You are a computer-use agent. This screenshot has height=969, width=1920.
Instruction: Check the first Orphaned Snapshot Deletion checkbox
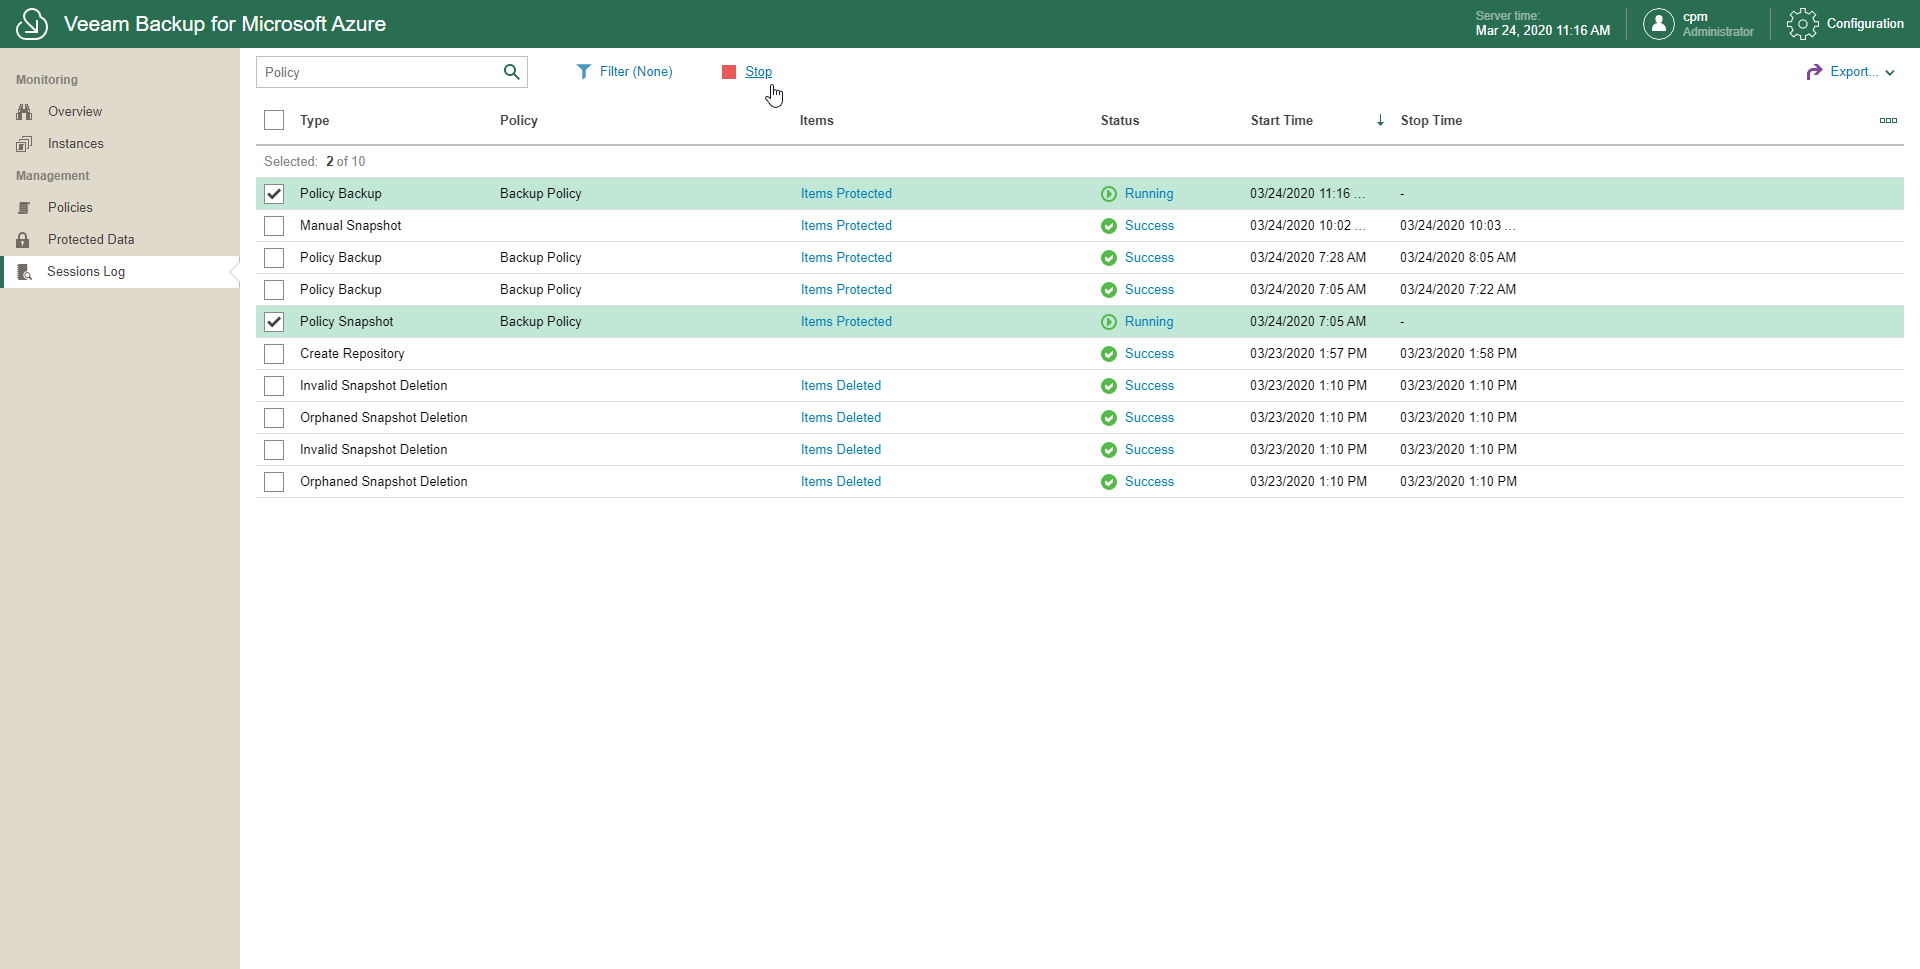(x=274, y=418)
